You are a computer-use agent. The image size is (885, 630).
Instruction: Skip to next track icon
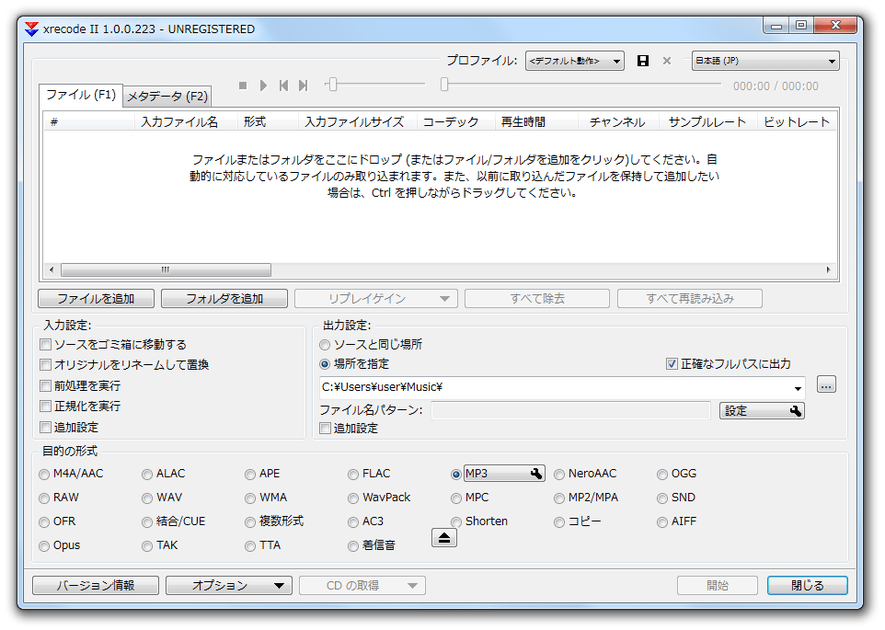click(303, 85)
